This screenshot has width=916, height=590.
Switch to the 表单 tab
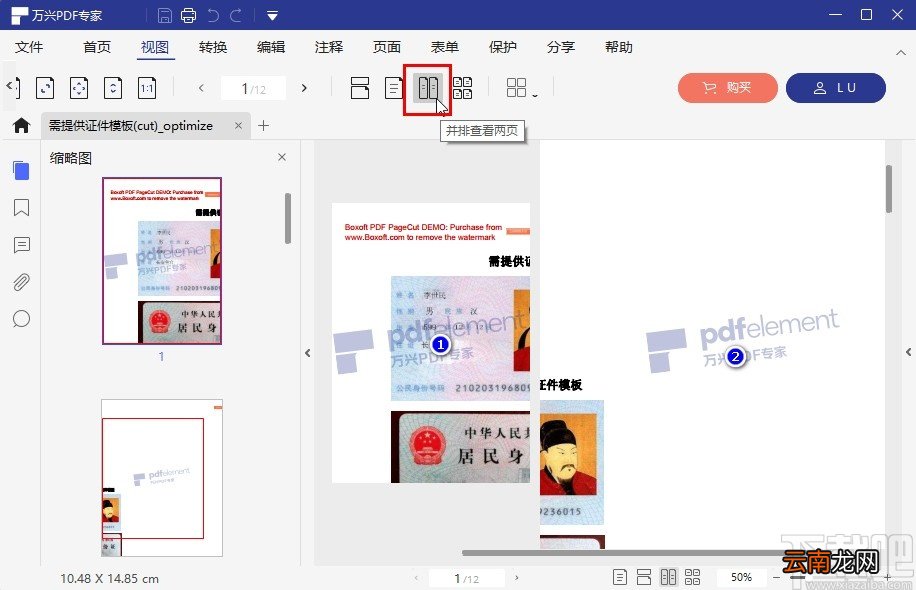tap(445, 47)
